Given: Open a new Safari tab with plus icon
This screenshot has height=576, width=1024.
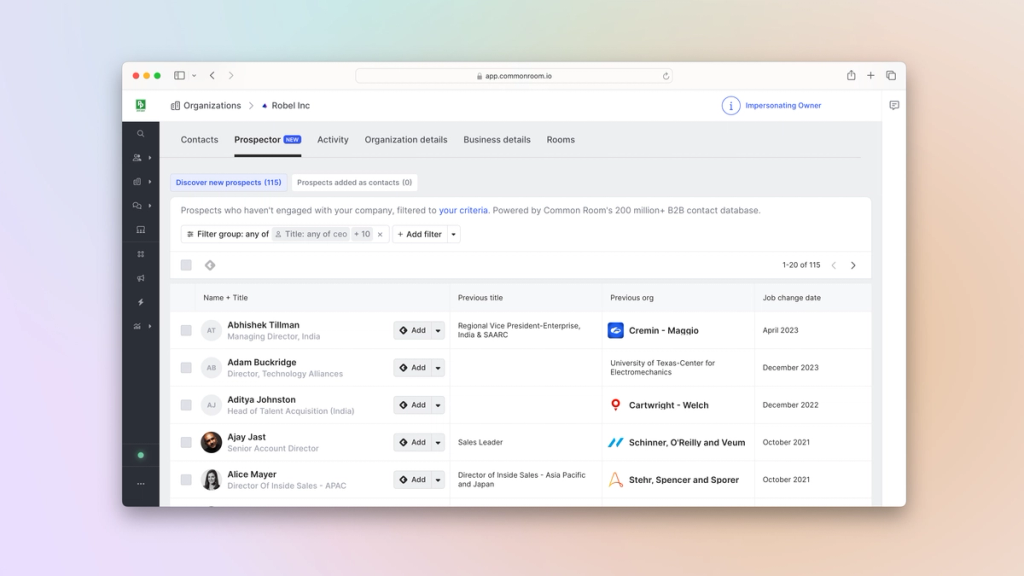Looking at the screenshot, I should point(871,75).
